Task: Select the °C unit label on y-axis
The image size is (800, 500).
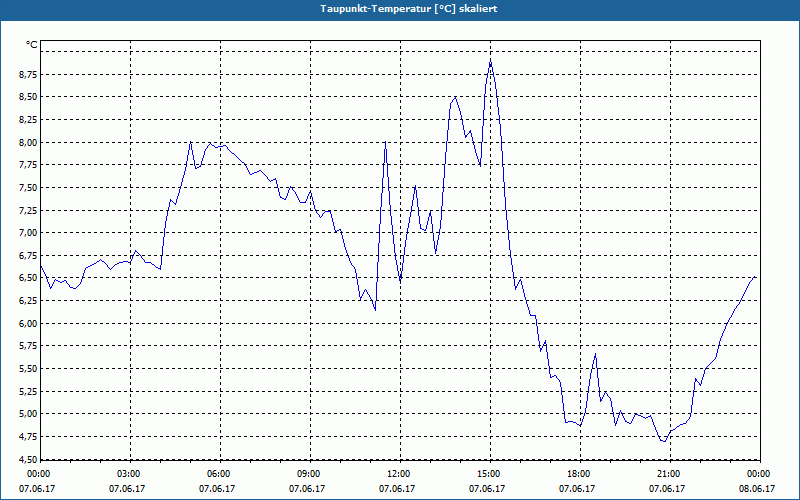Action: (32, 45)
